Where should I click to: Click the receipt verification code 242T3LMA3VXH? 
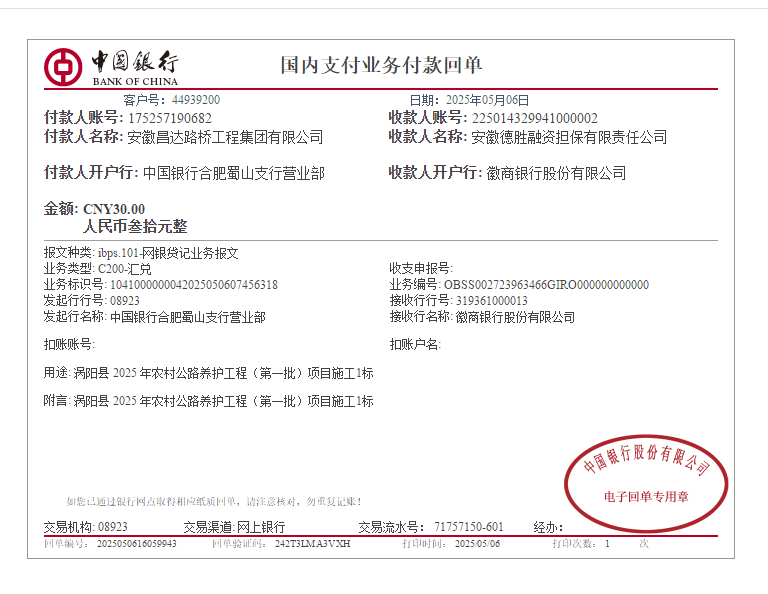tap(312, 544)
